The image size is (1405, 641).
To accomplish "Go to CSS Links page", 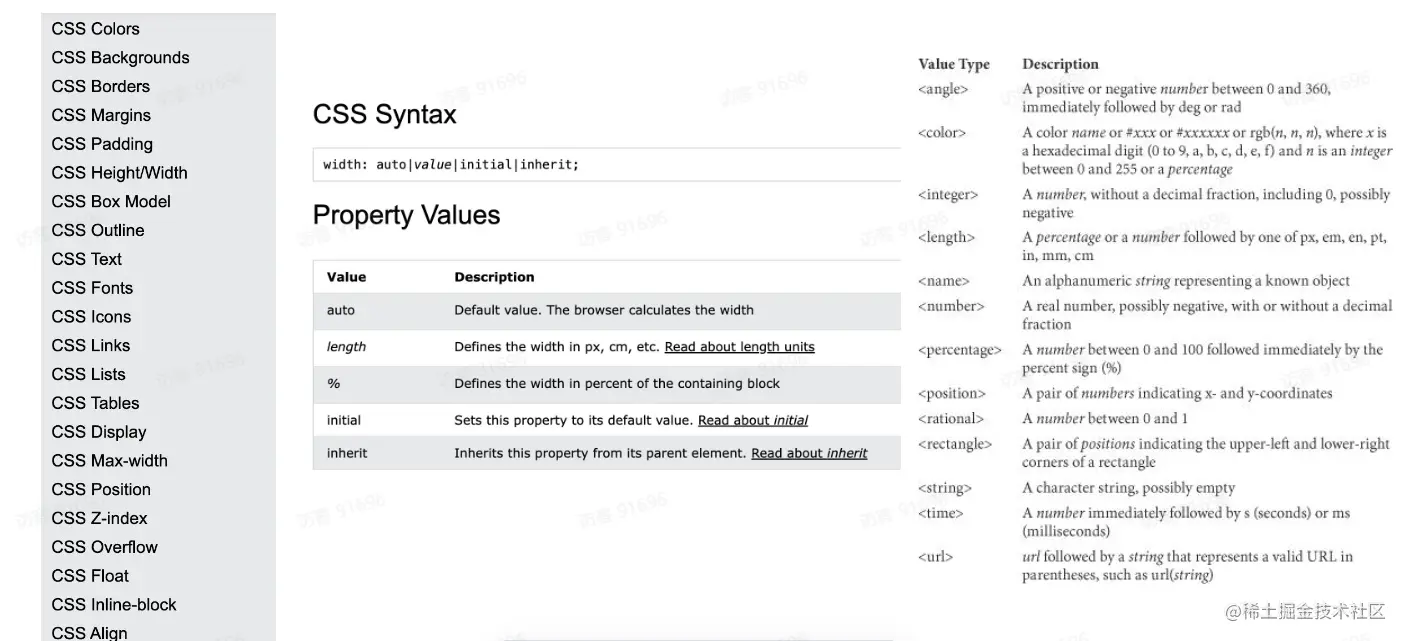I will pos(90,345).
